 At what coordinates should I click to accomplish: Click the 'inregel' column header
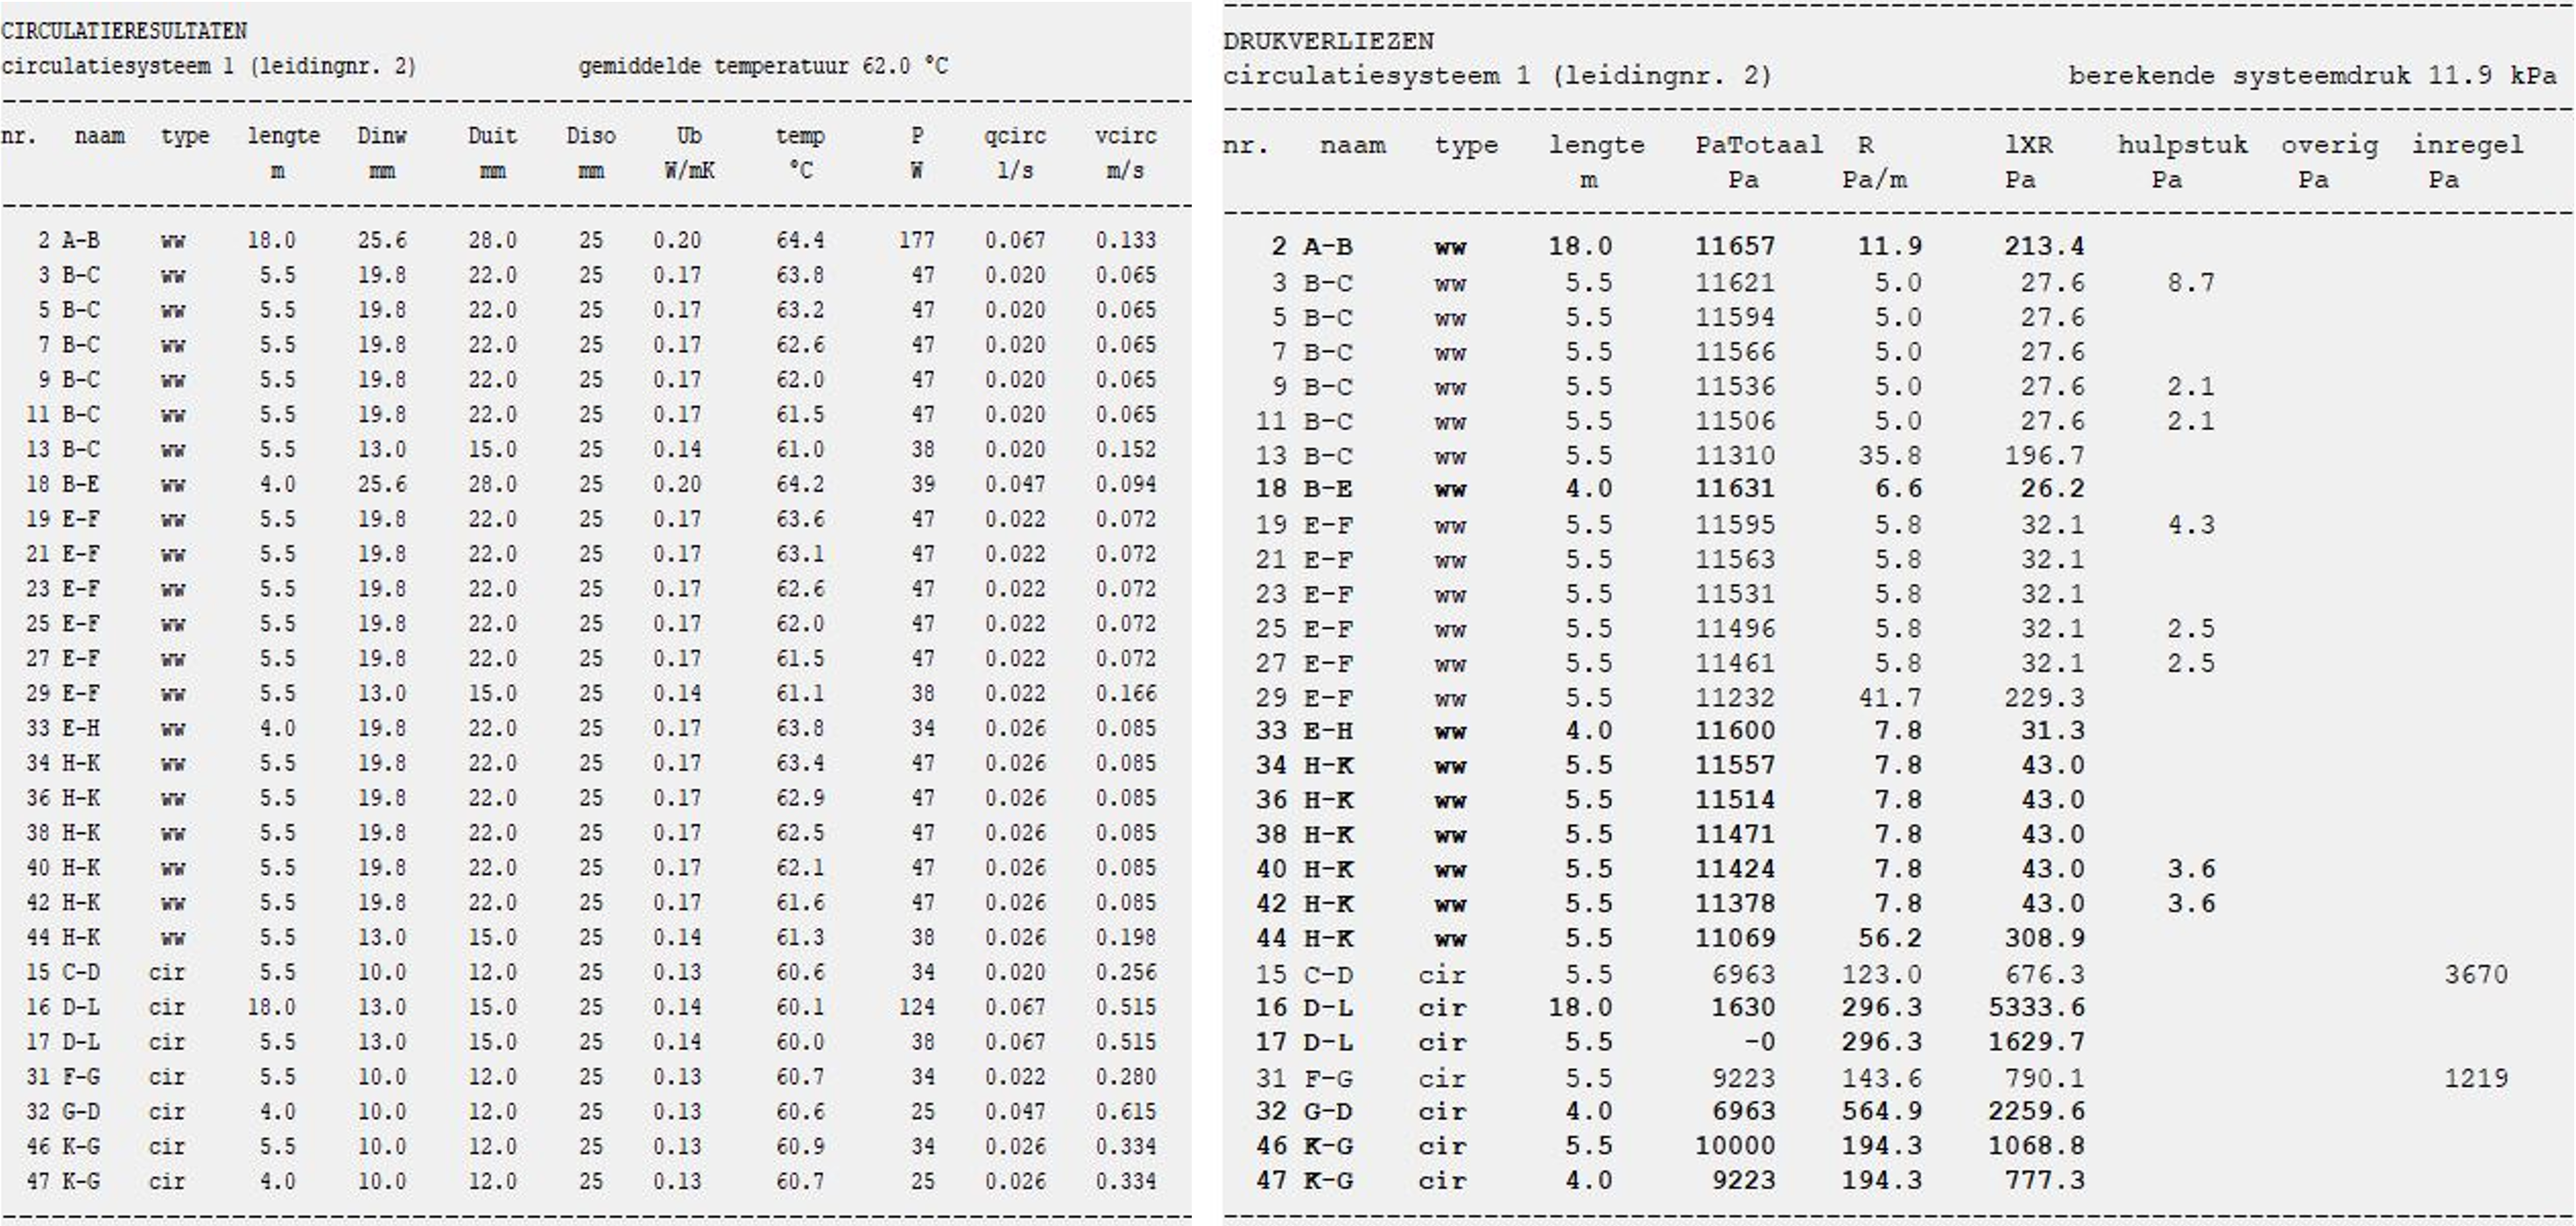tap(2467, 145)
